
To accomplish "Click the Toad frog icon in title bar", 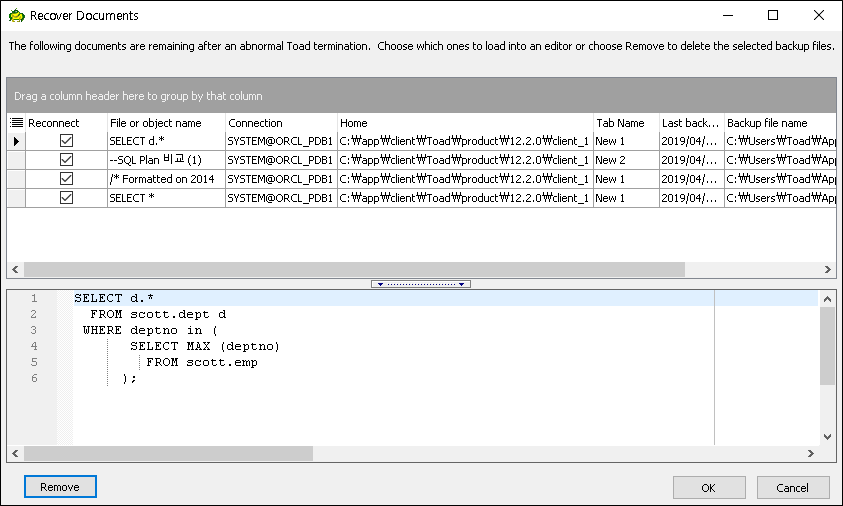I will [x=16, y=16].
